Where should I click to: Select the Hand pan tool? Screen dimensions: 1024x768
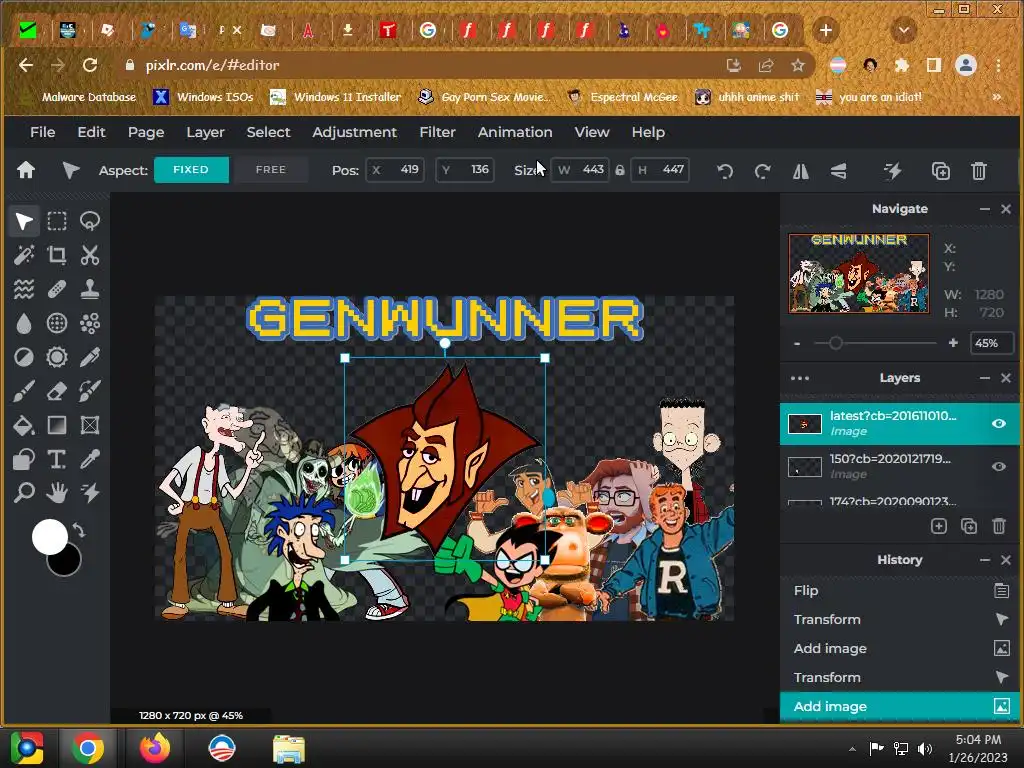click(57, 492)
